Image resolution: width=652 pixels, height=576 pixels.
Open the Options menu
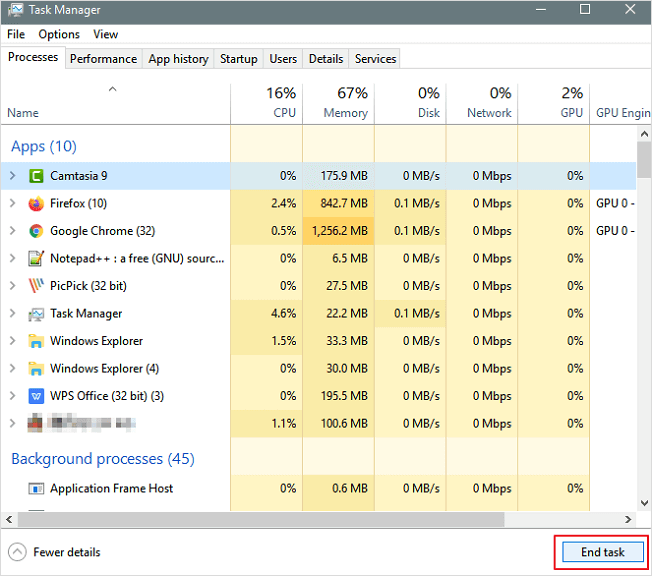point(59,34)
